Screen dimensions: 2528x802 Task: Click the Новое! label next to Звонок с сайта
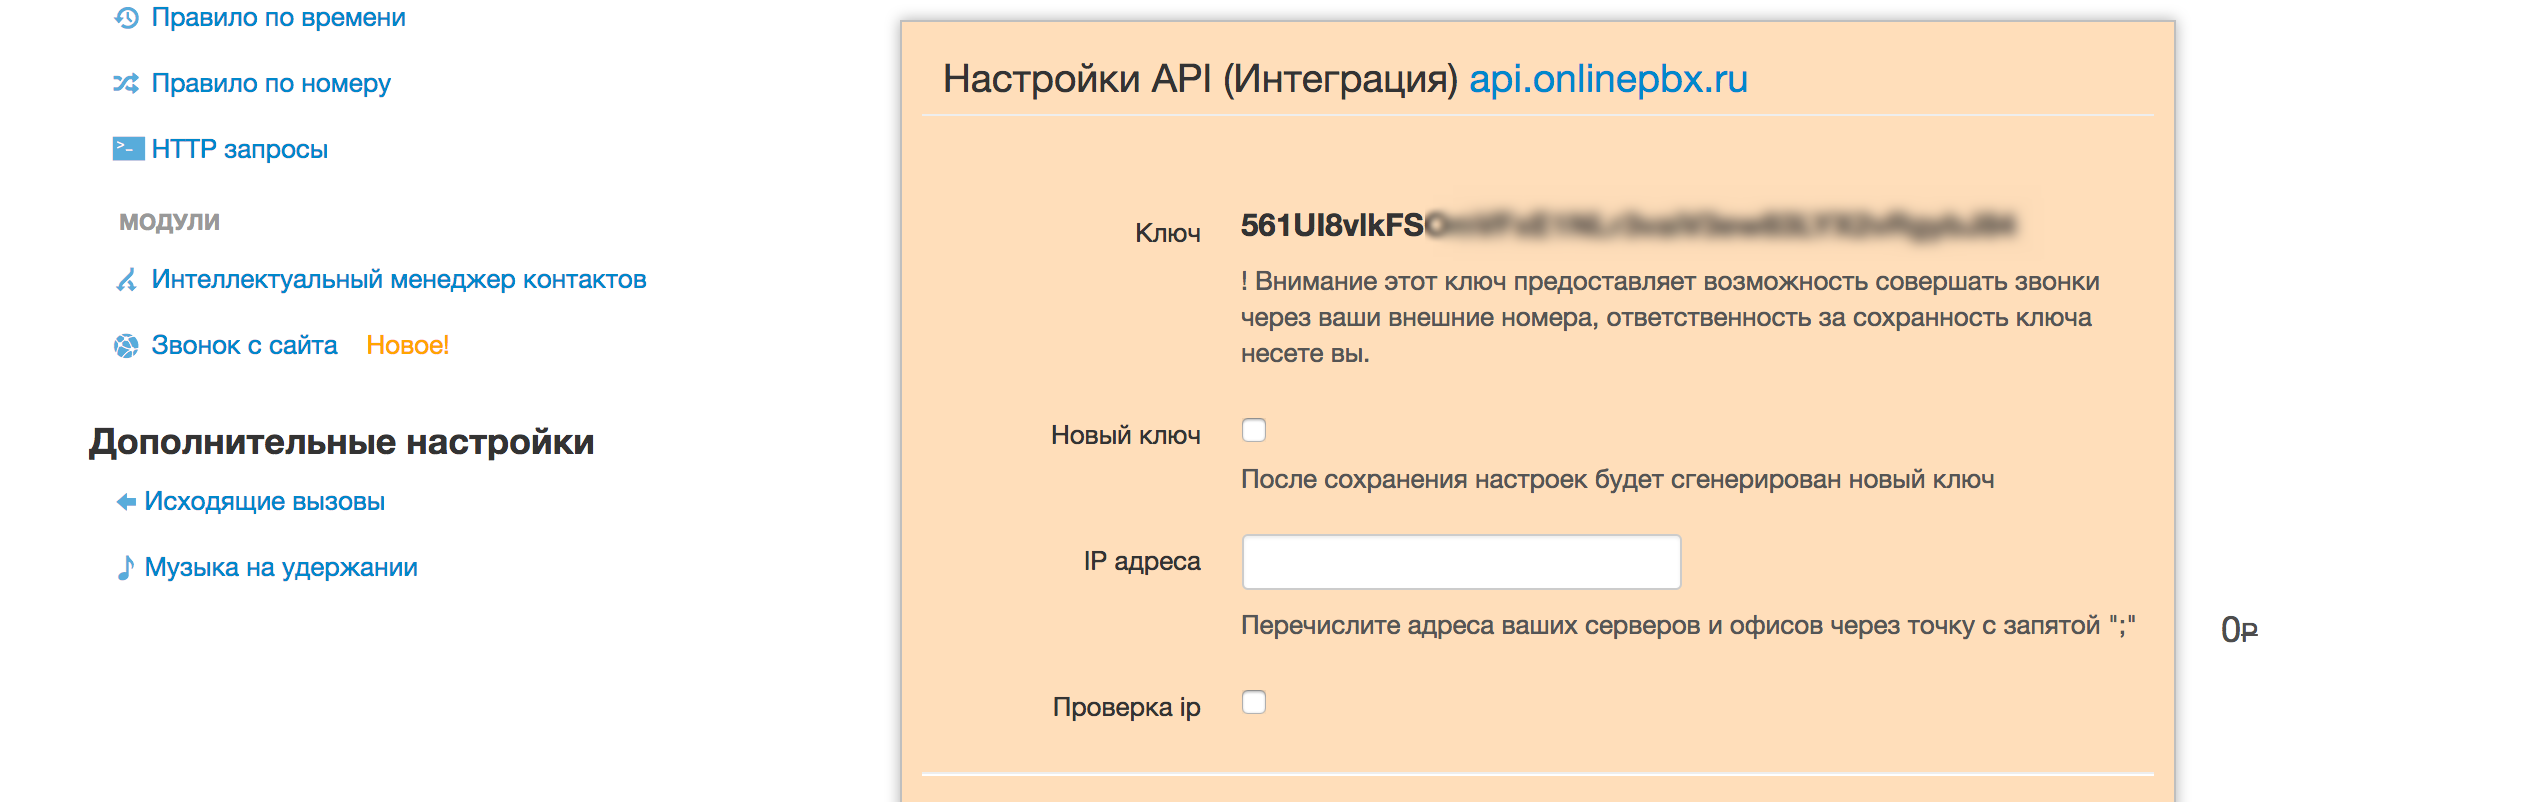pos(407,345)
